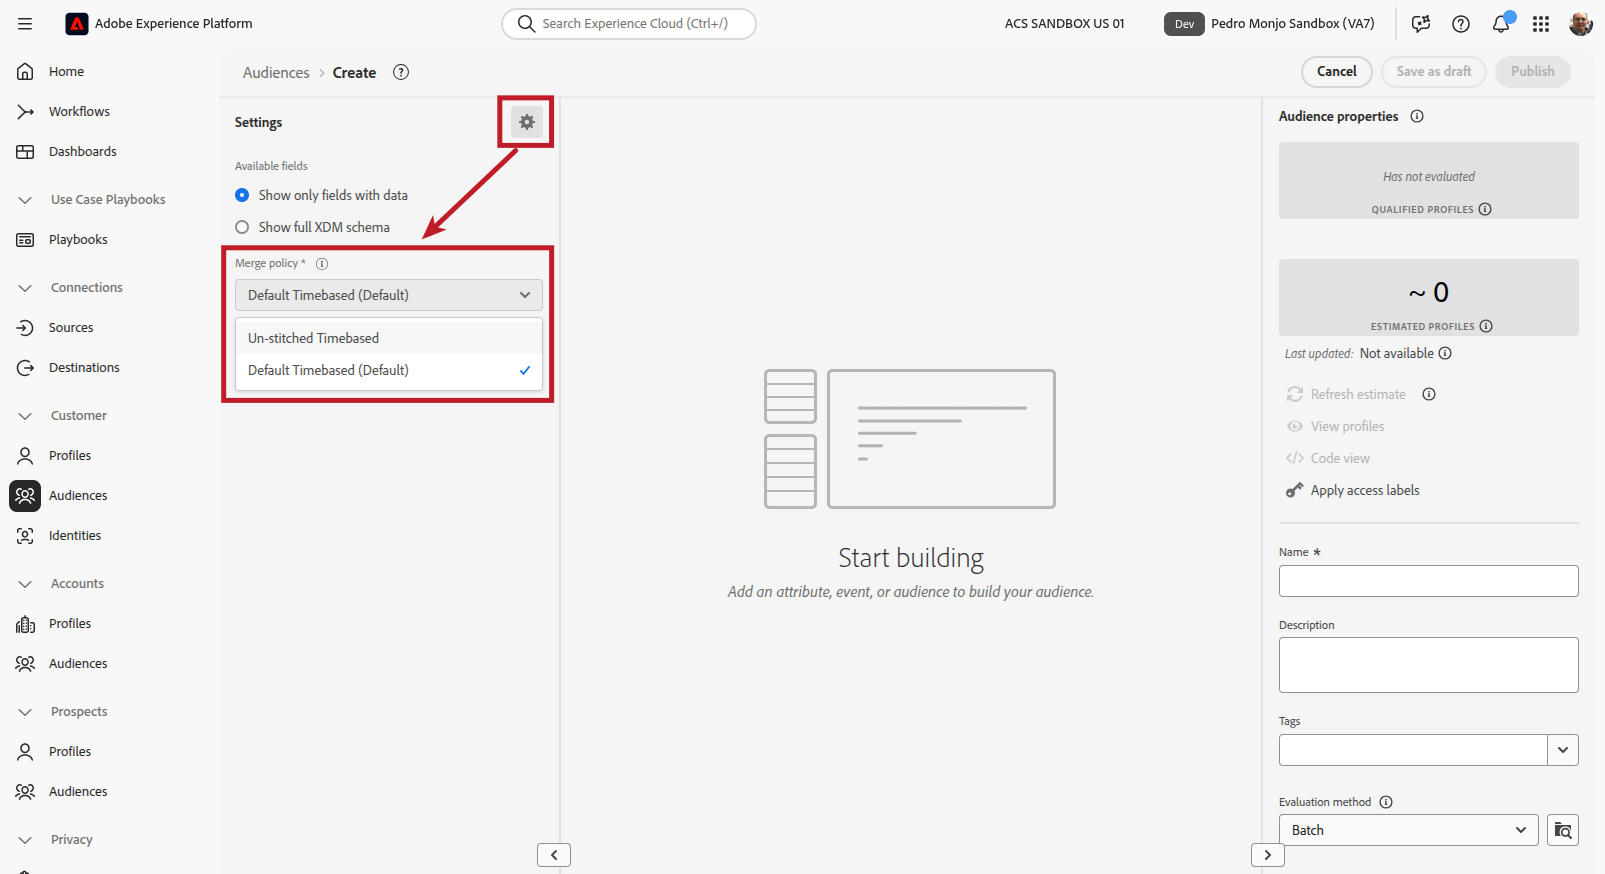The image size is (1605, 874).
Task: Click the Cancel button
Action: click(x=1336, y=71)
